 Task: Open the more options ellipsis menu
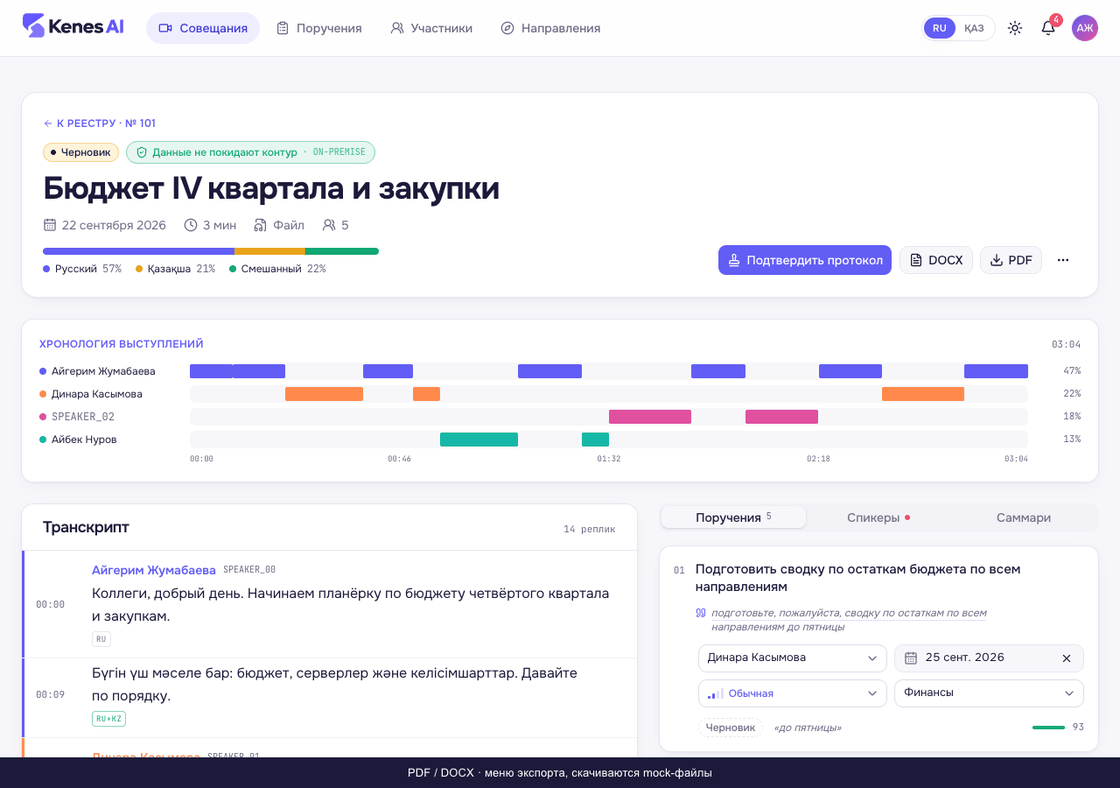(x=1063, y=260)
